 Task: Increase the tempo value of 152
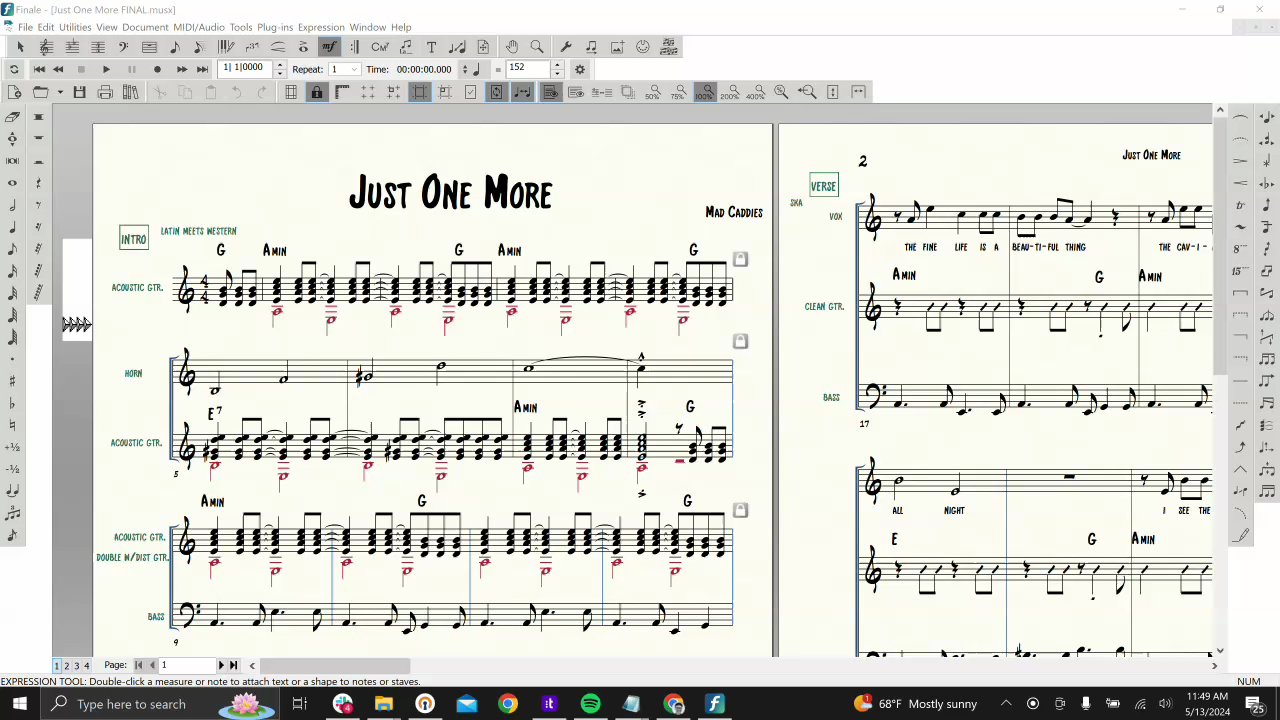(558, 65)
